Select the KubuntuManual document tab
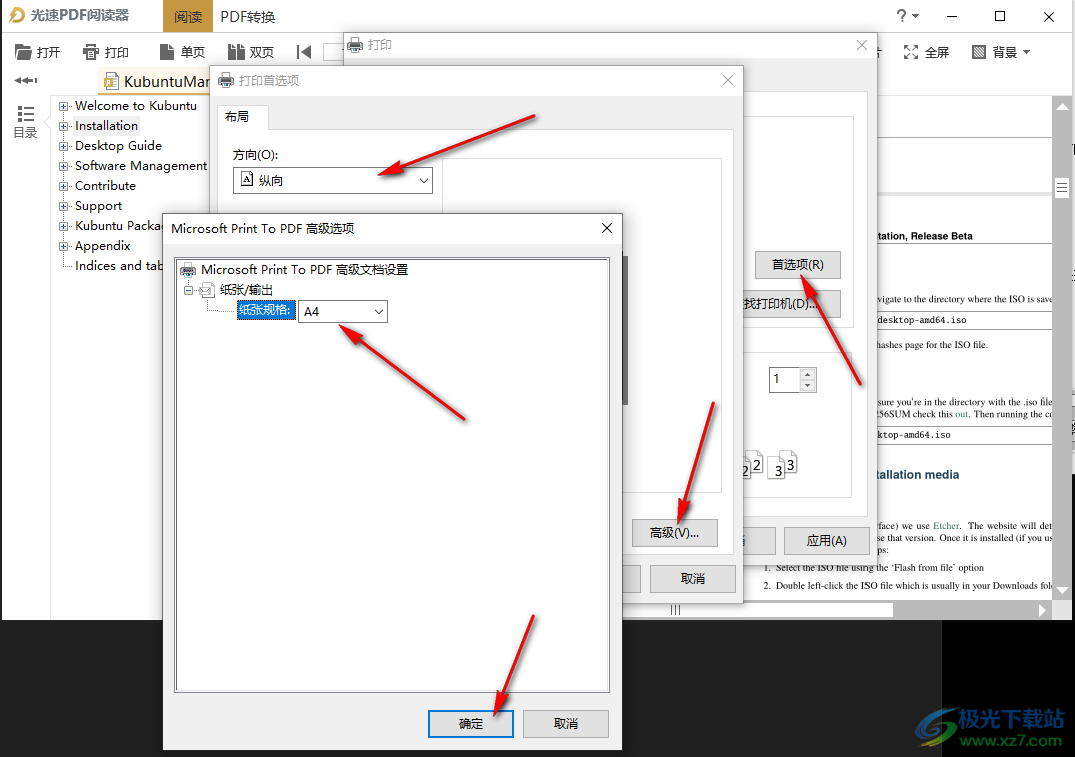Screen dimensions: 1075x757 (156, 82)
